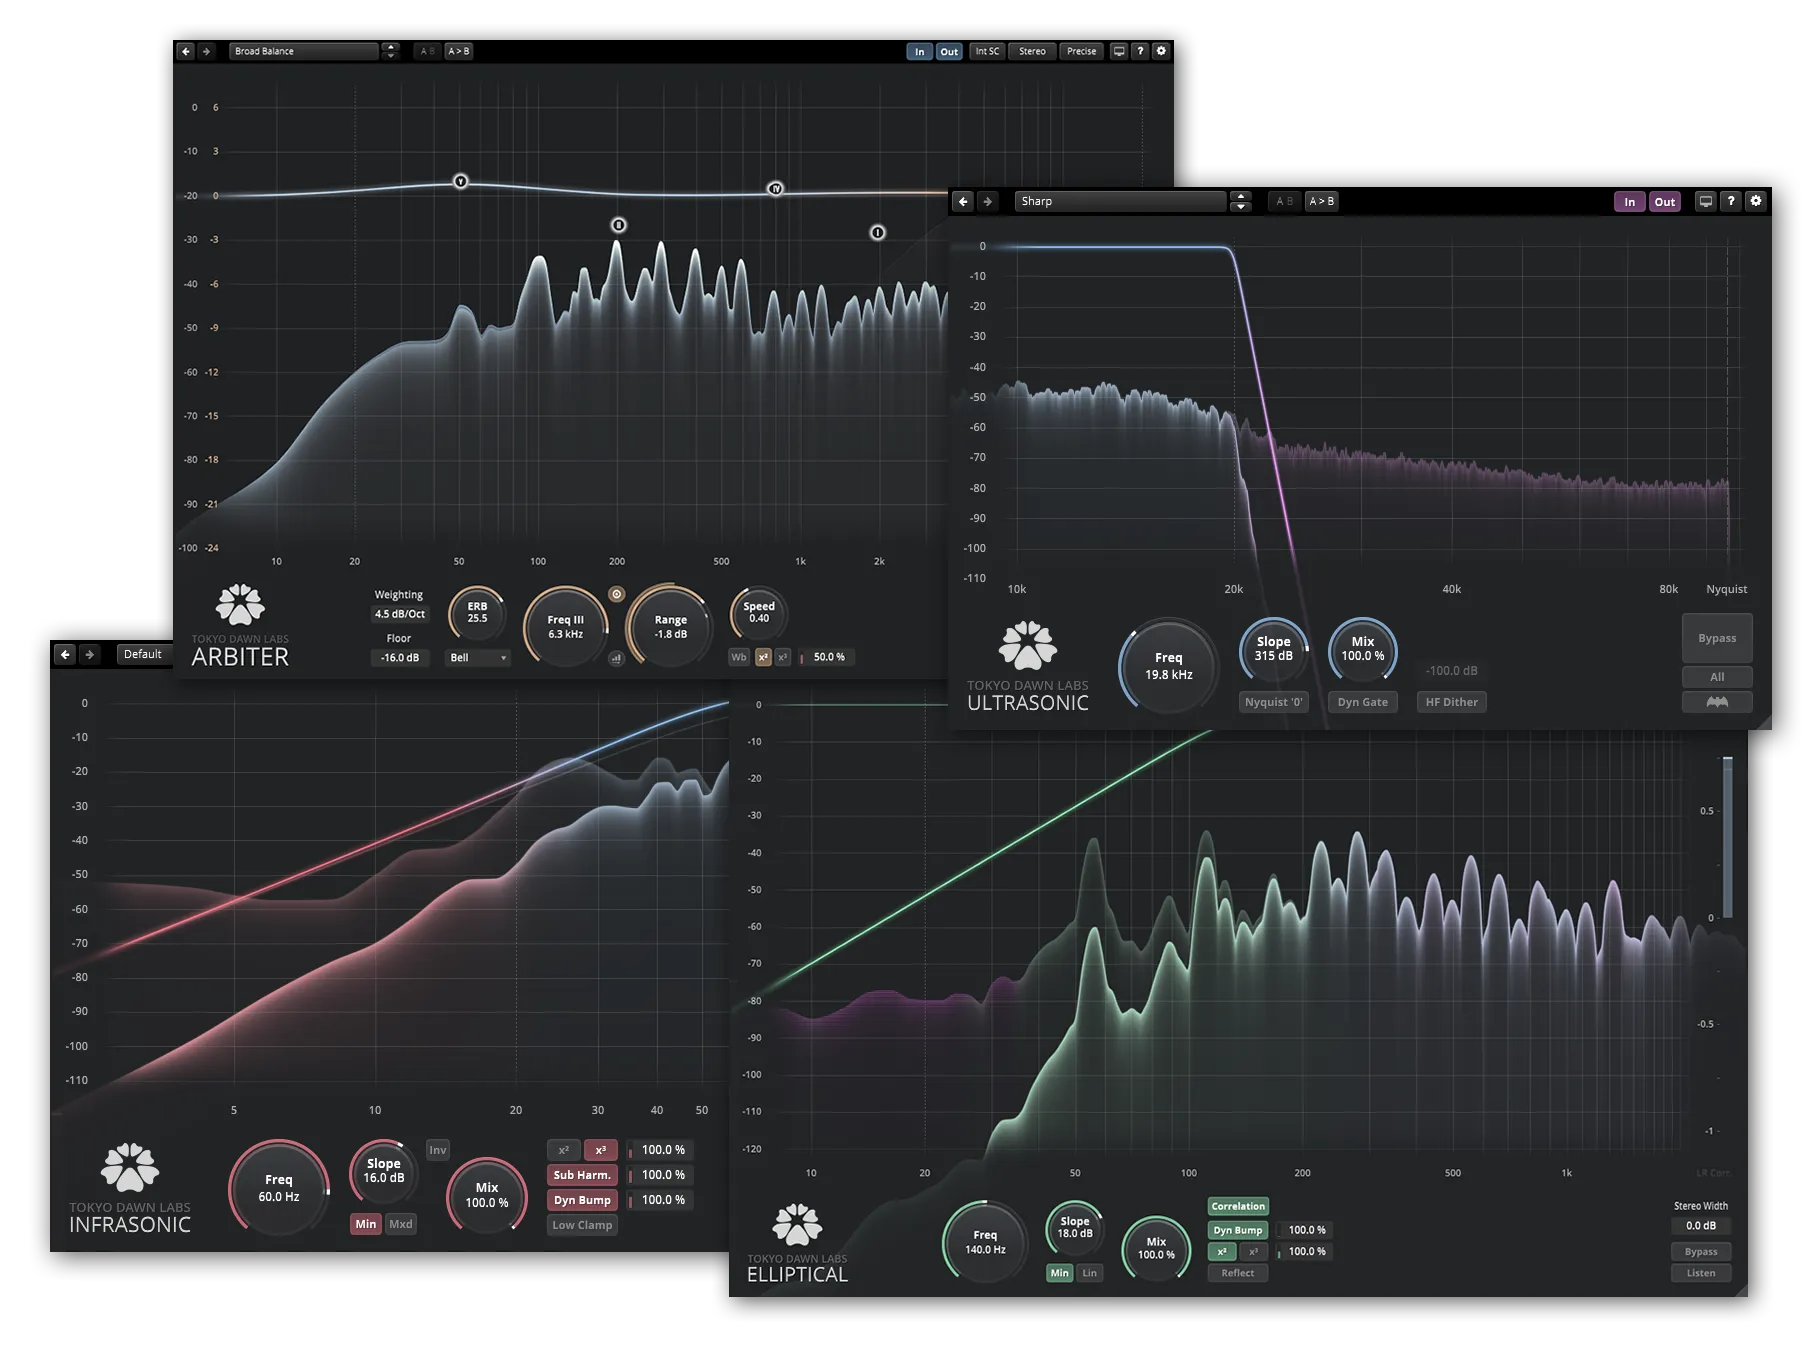Select EQ node V on Arbiter graph
Screen dimensions: 1819x1346
461,181
